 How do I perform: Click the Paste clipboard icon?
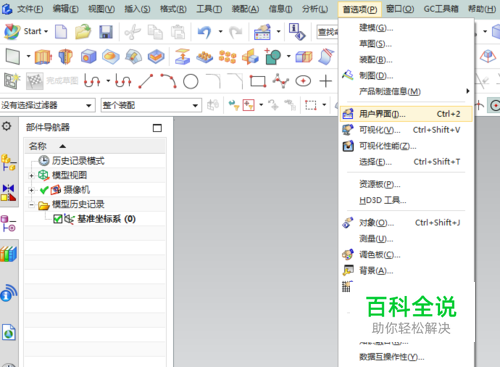click(x=178, y=32)
